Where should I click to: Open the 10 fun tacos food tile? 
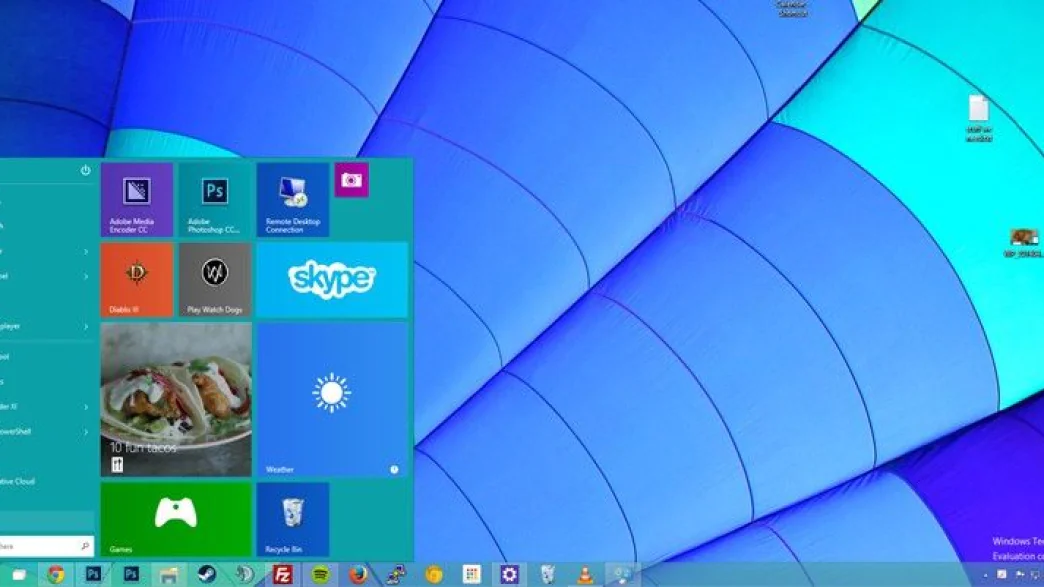pos(176,399)
